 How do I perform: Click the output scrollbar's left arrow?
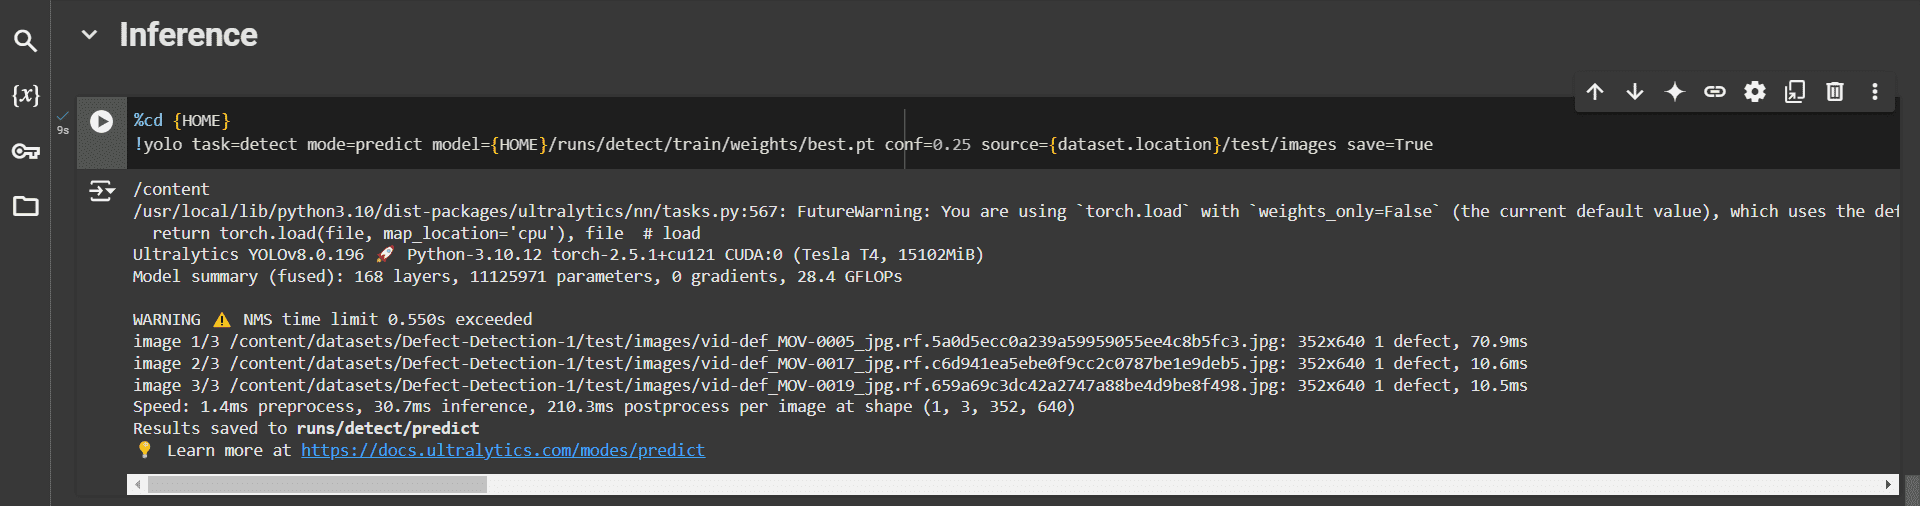[138, 485]
